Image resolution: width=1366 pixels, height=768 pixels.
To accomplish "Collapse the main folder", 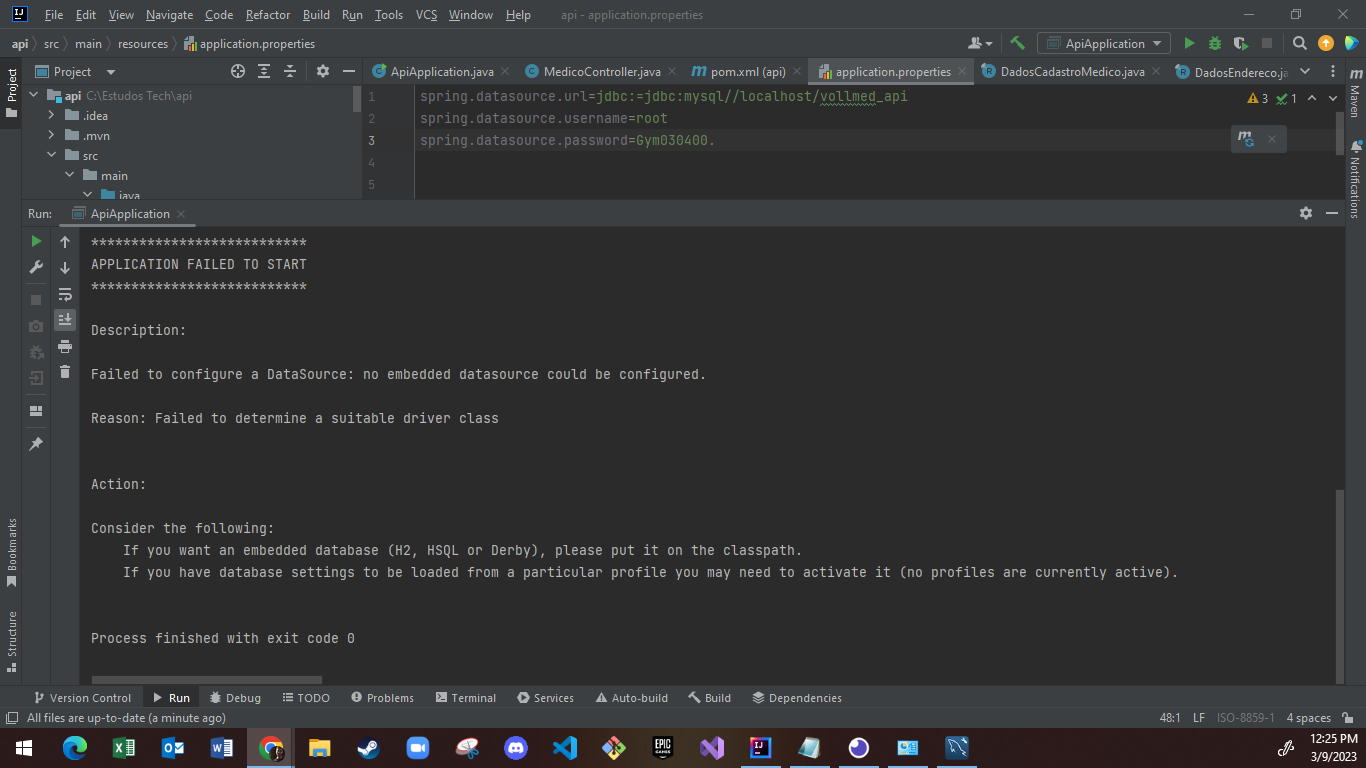I will tap(70, 176).
